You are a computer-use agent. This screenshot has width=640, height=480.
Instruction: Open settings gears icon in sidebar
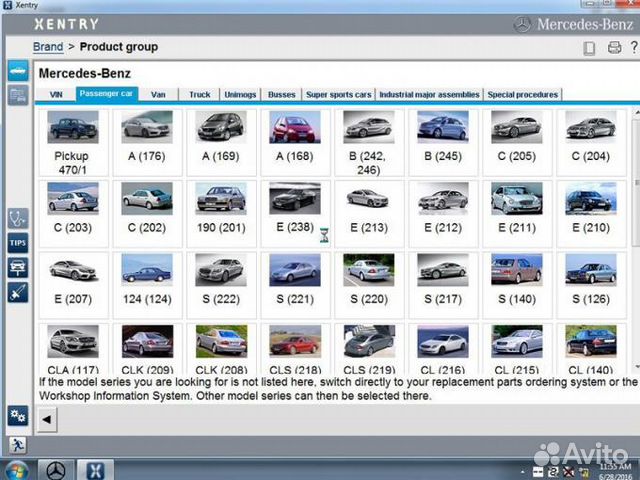(x=18, y=416)
